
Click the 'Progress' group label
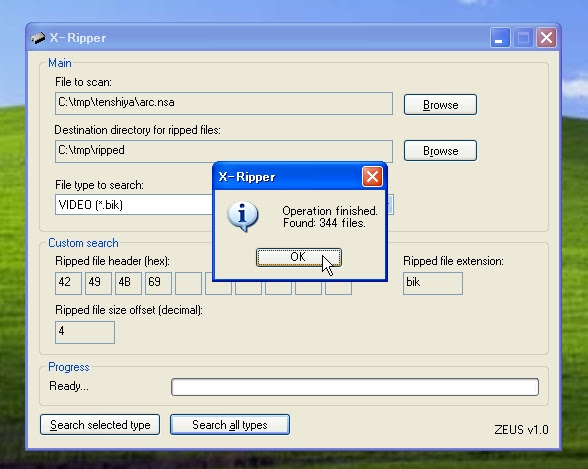69,367
